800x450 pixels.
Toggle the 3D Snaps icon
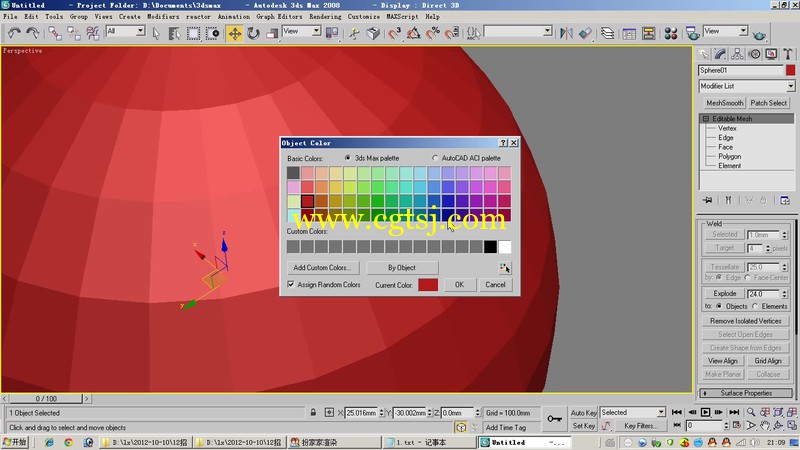[394, 34]
